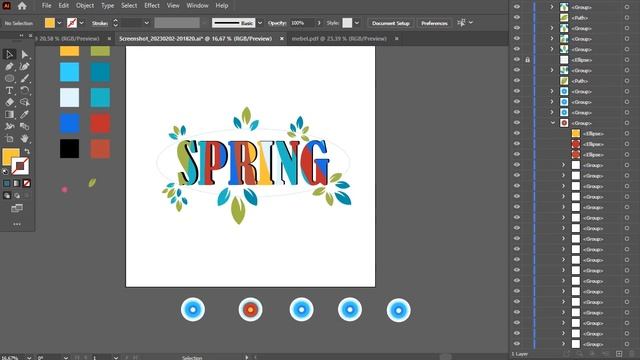The width and height of the screenshot is (640, 360).
Task: Select the Gradient tool
Action: tap(9, 114)
